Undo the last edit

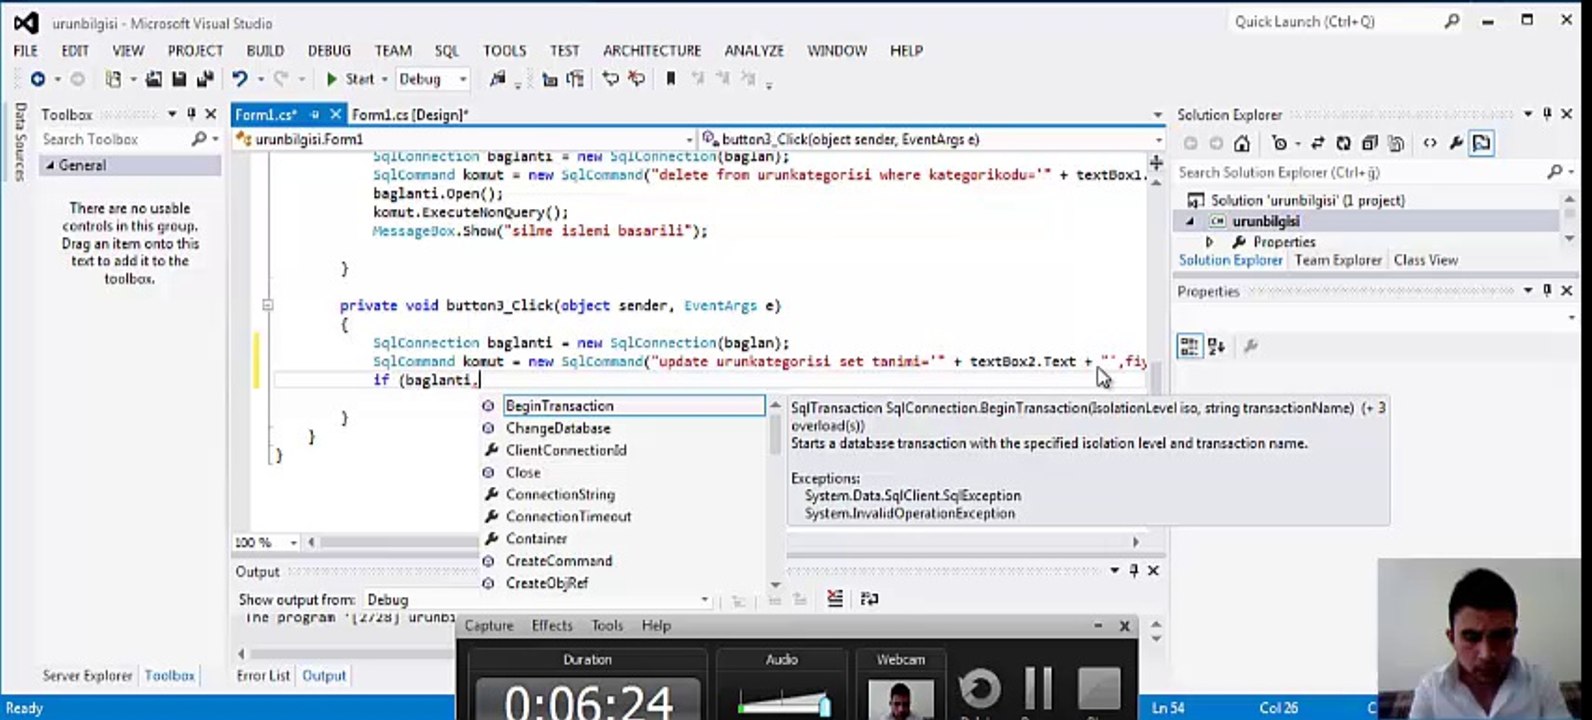[240, 79]
